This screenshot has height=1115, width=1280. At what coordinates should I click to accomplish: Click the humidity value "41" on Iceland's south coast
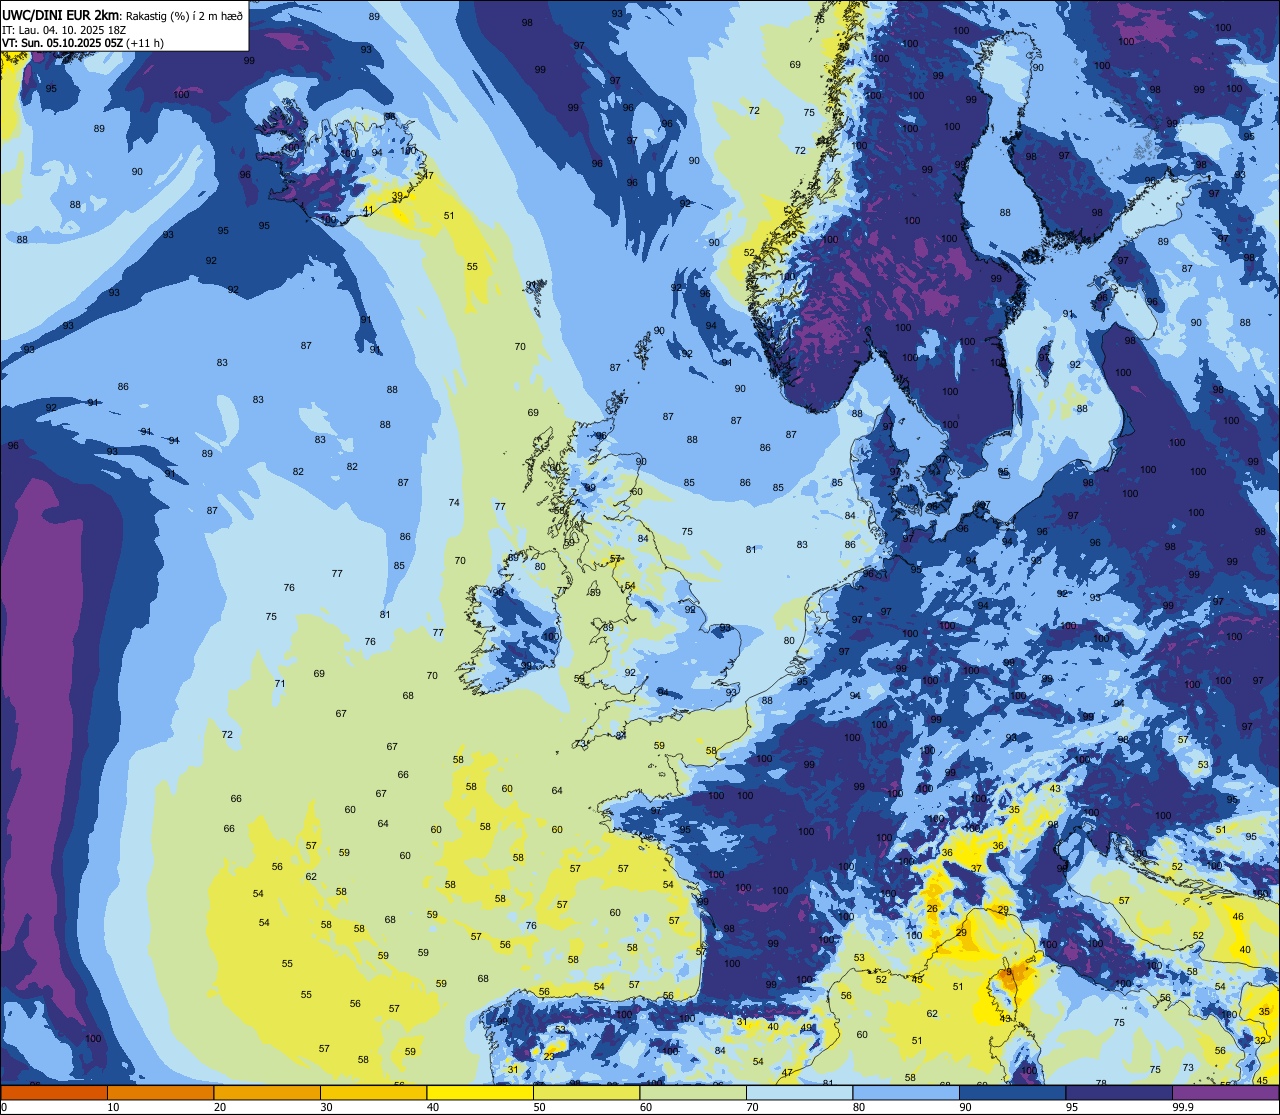click(368, 211)
